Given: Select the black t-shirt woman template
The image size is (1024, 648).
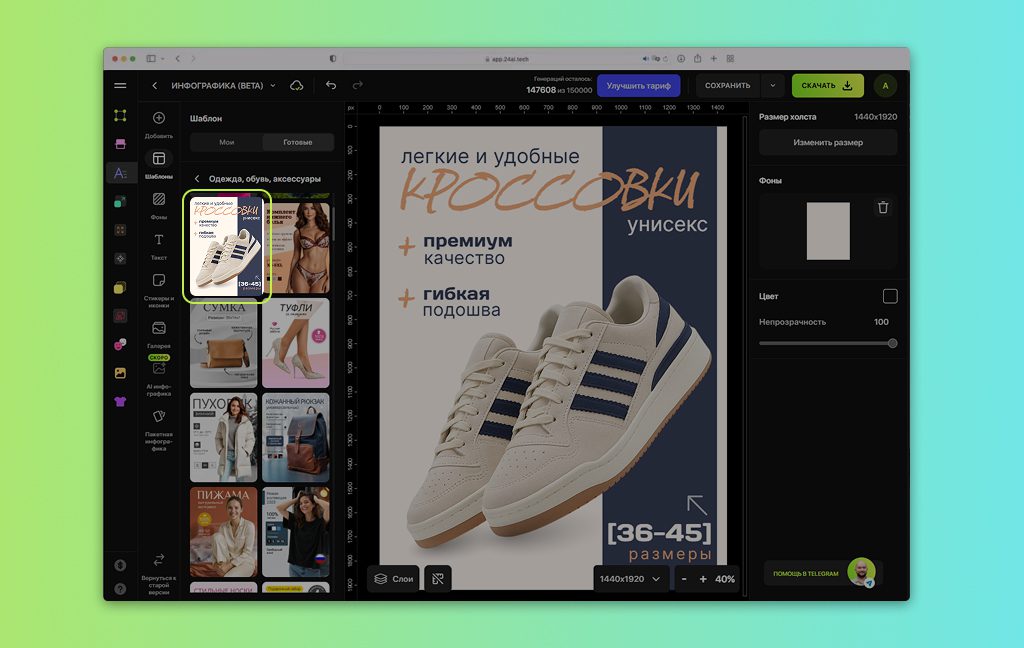Looking at the screenshot, I should [296, 532].
